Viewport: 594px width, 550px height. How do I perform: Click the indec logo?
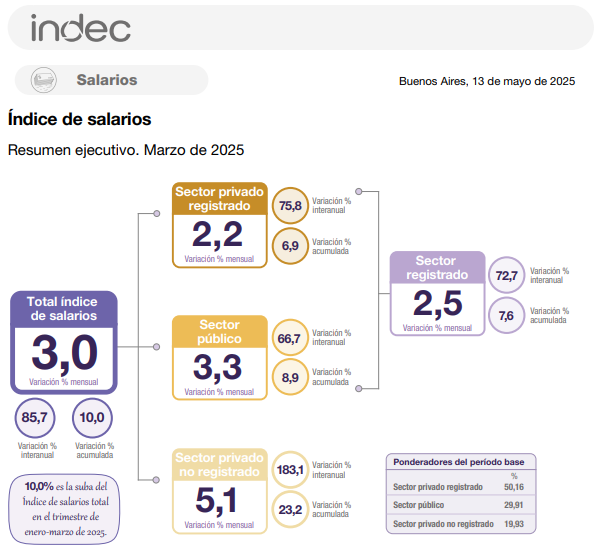pyautogui.click(x=81, y=28)
